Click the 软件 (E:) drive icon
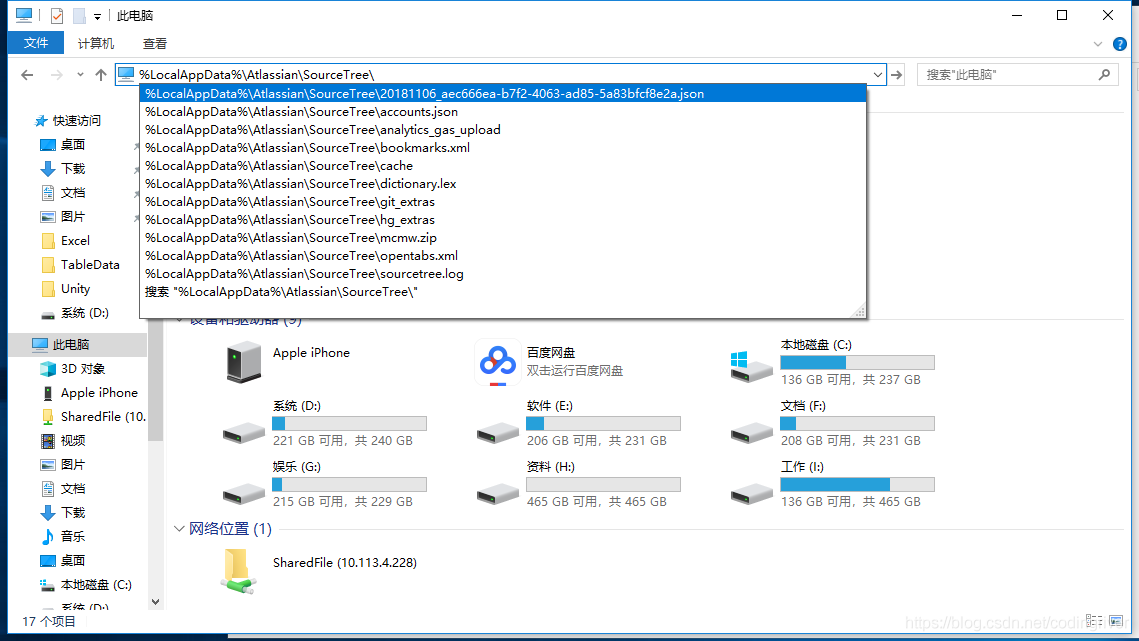 (x=498, y=433)
